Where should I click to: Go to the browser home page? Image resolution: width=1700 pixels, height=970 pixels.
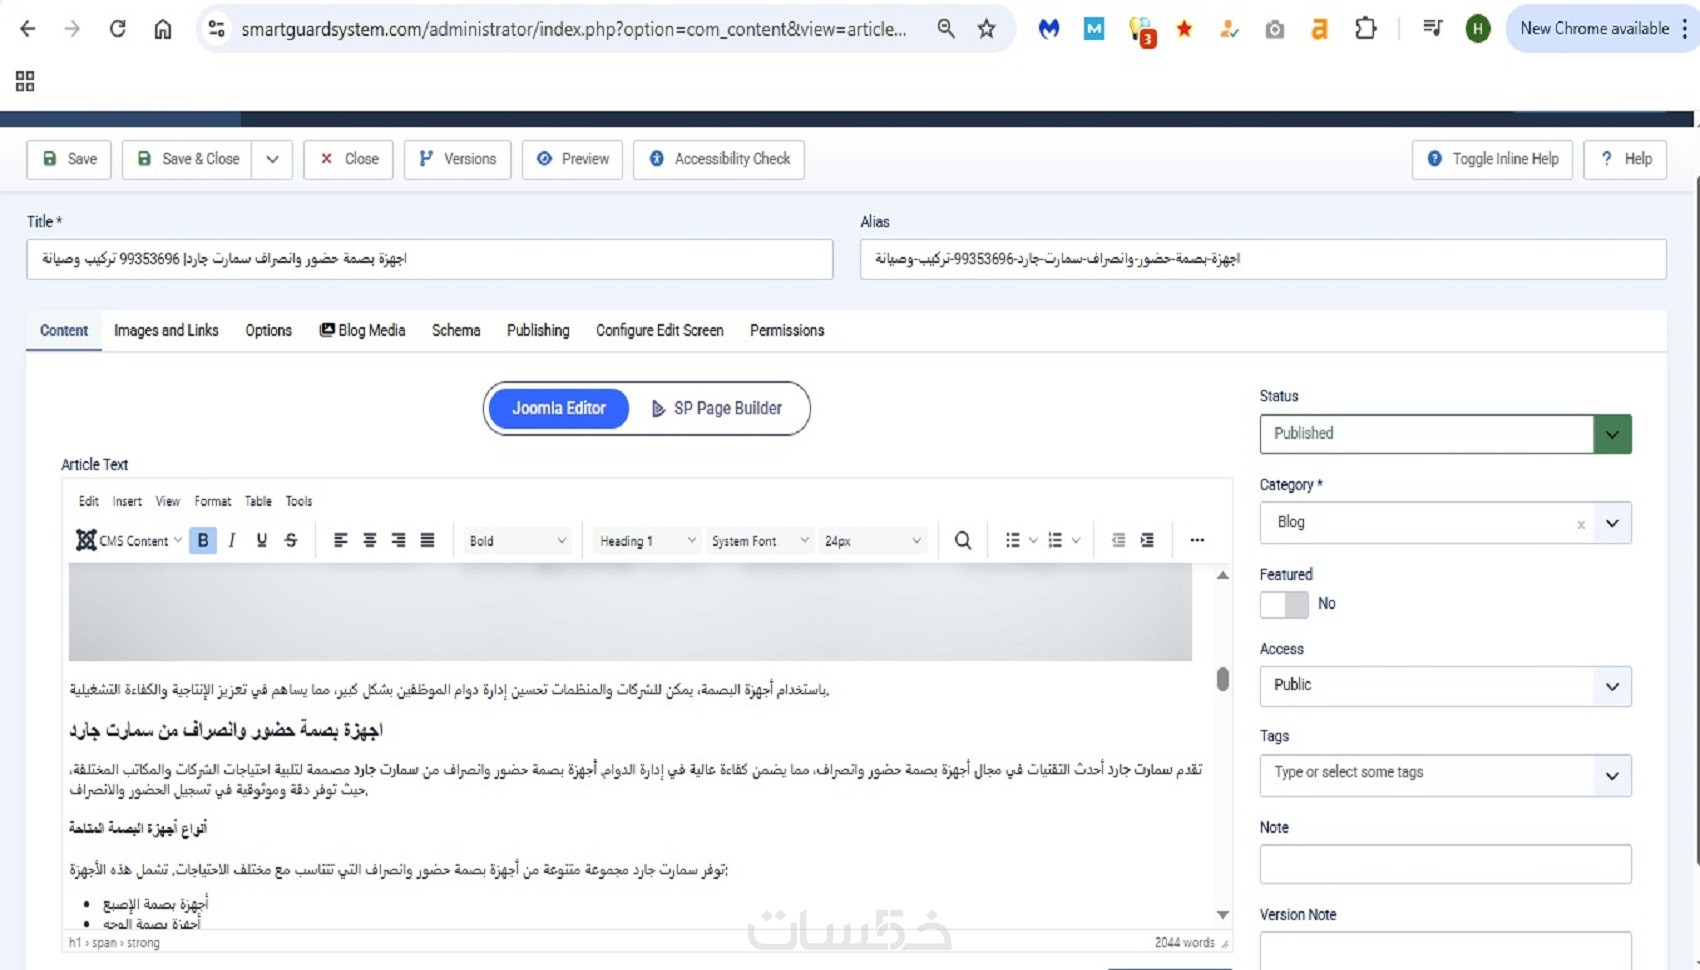point(162,29)
